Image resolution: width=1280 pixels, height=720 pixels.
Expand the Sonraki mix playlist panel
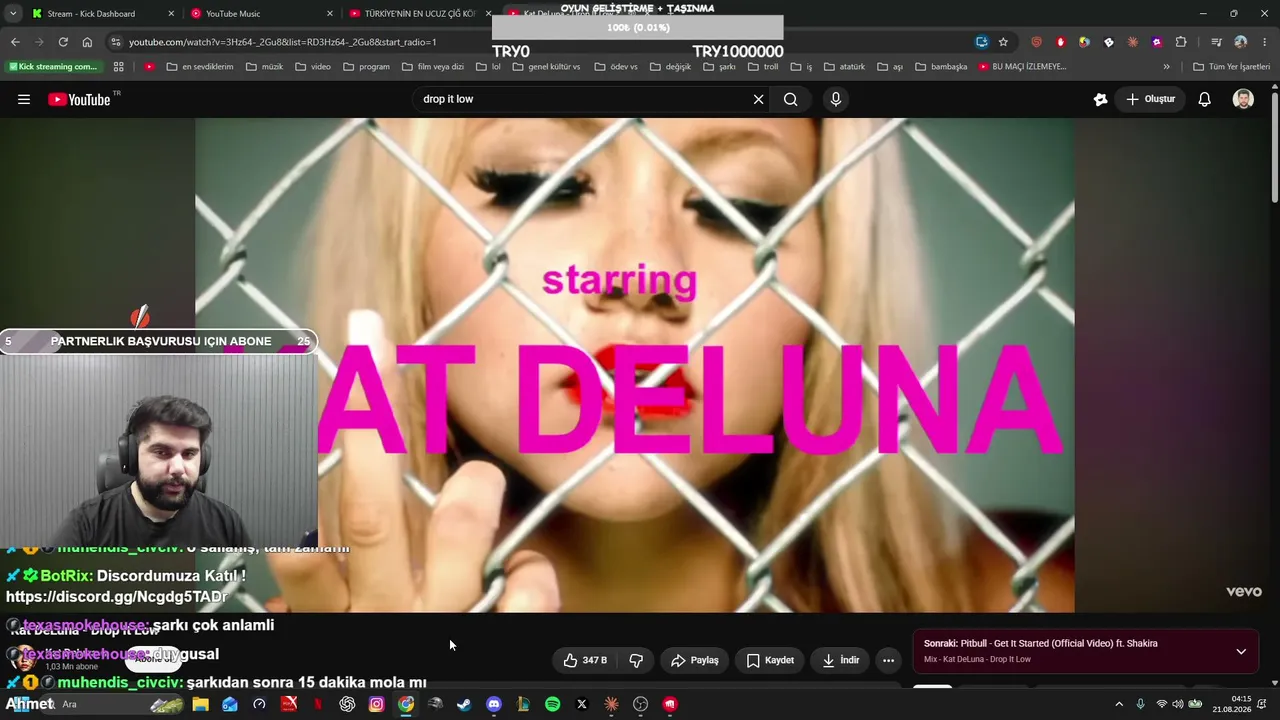(x=1241, y=651)
